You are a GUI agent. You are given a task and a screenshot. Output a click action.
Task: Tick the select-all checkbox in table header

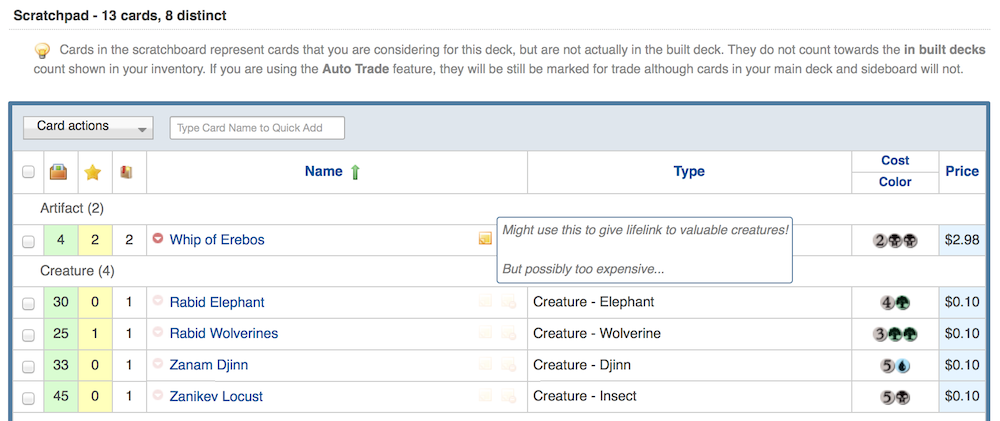pos(28,172)
